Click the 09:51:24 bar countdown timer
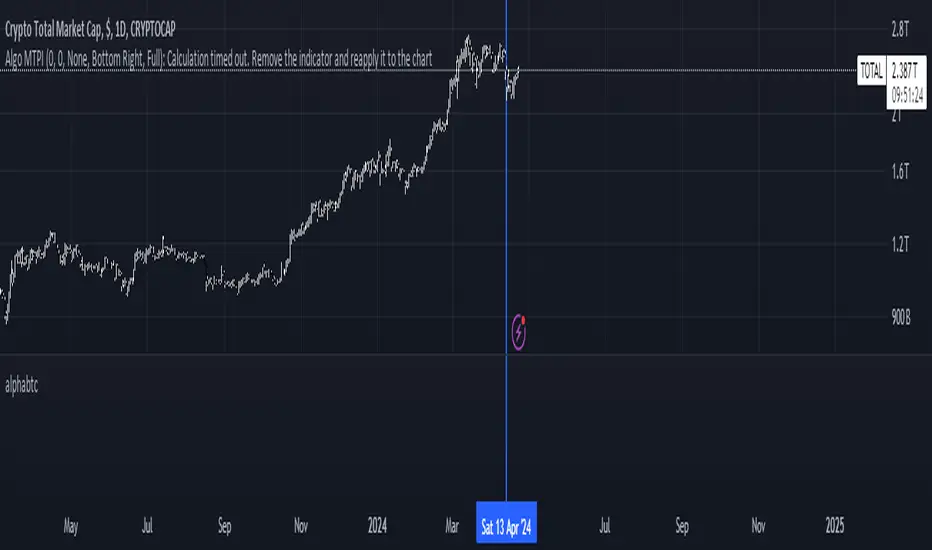The height and width of the screenshot is (550, 932). [x=907, y=86]
